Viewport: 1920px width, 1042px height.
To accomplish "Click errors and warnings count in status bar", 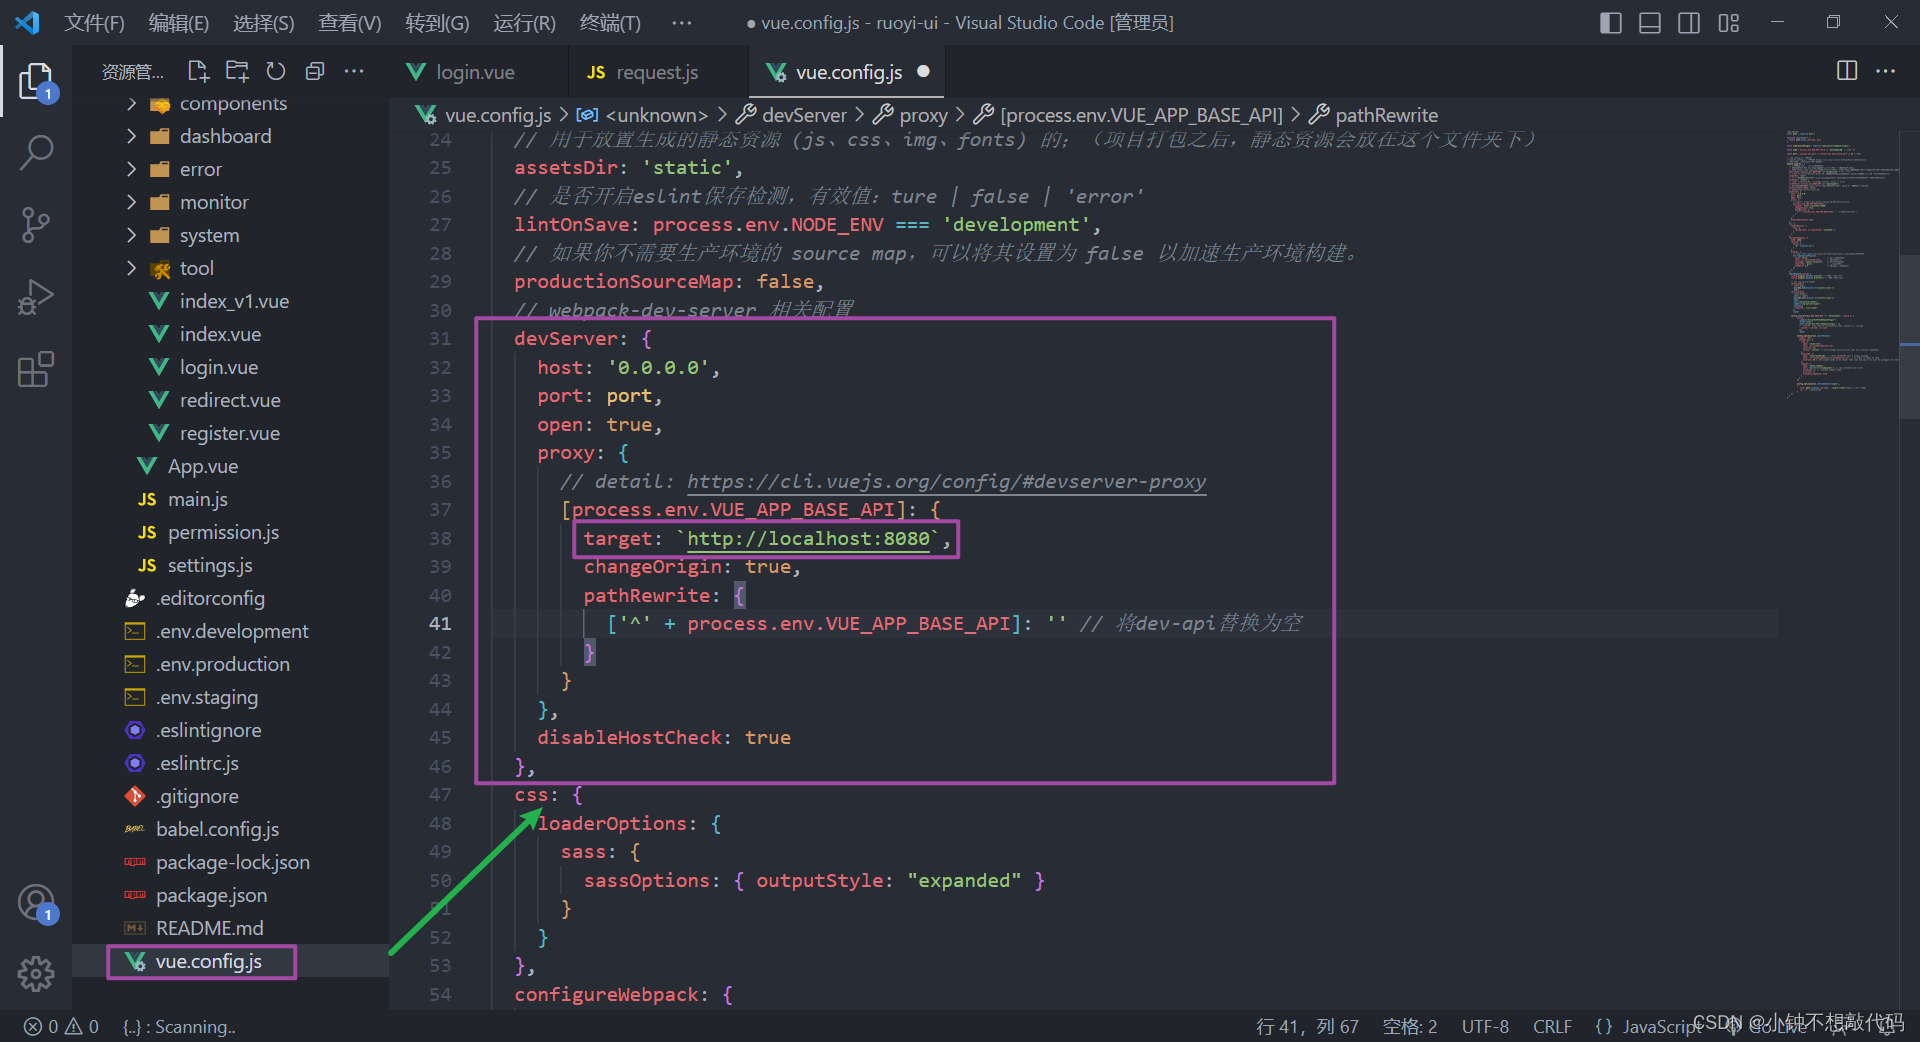I will click(62, 1027).
